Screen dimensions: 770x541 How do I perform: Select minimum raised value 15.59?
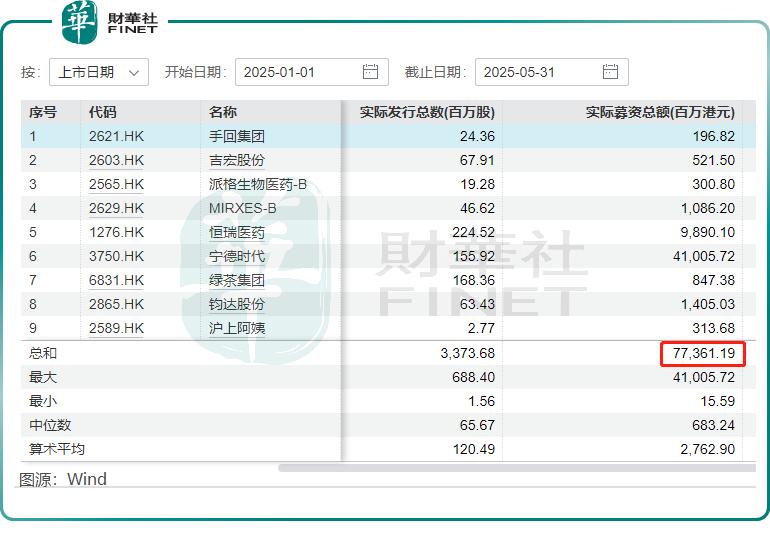717,402
